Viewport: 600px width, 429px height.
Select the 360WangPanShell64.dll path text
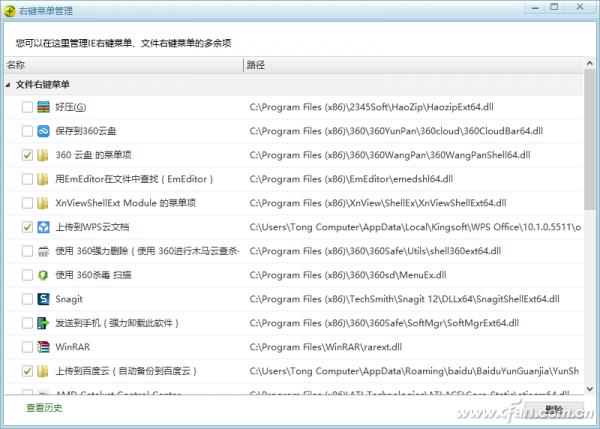tap(390, 155)
